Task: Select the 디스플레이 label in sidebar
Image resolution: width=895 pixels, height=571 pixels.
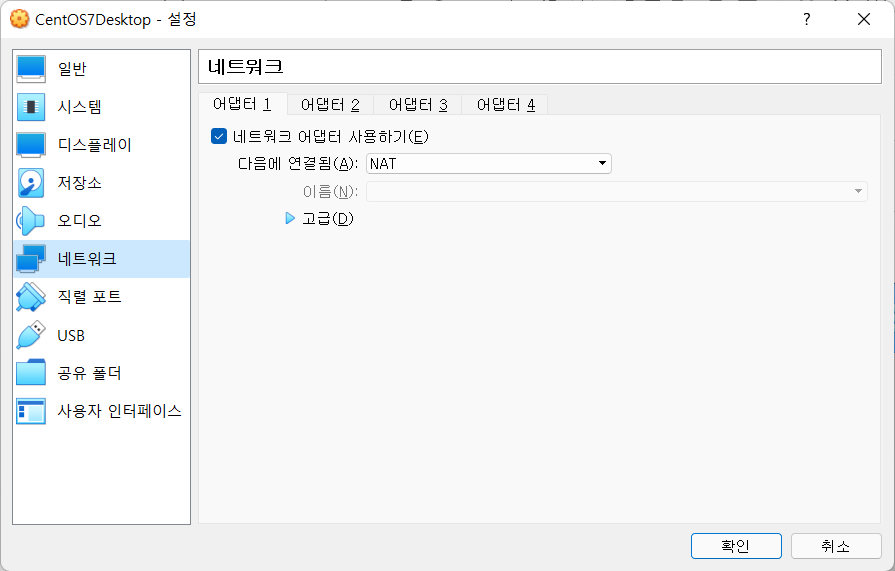Action: click(x=95, y=145)
